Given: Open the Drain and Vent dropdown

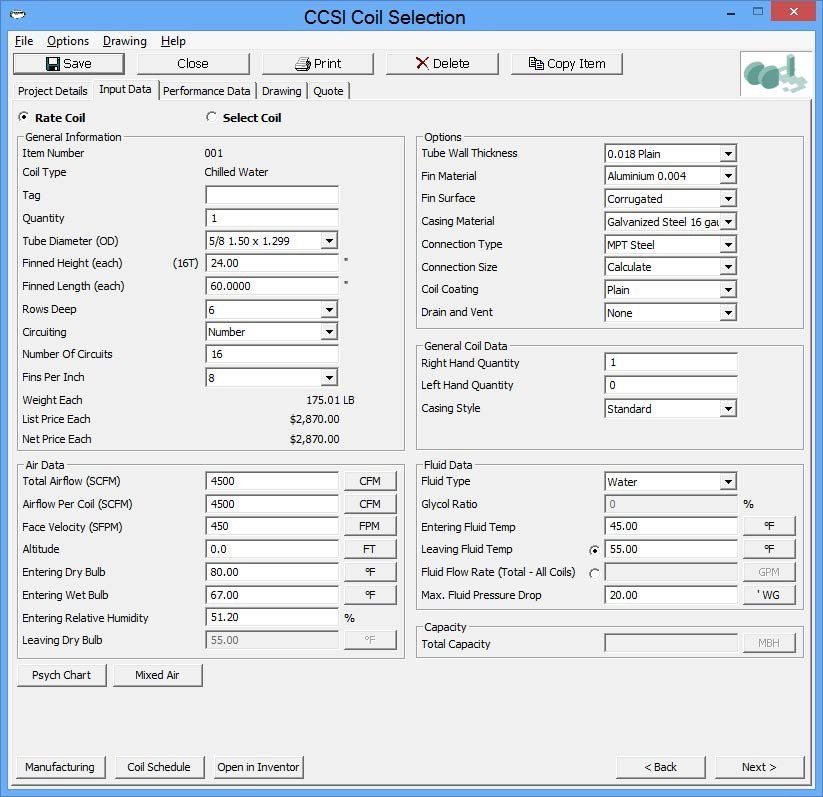Looking at the screenshot, I should (x=725, y=312).
